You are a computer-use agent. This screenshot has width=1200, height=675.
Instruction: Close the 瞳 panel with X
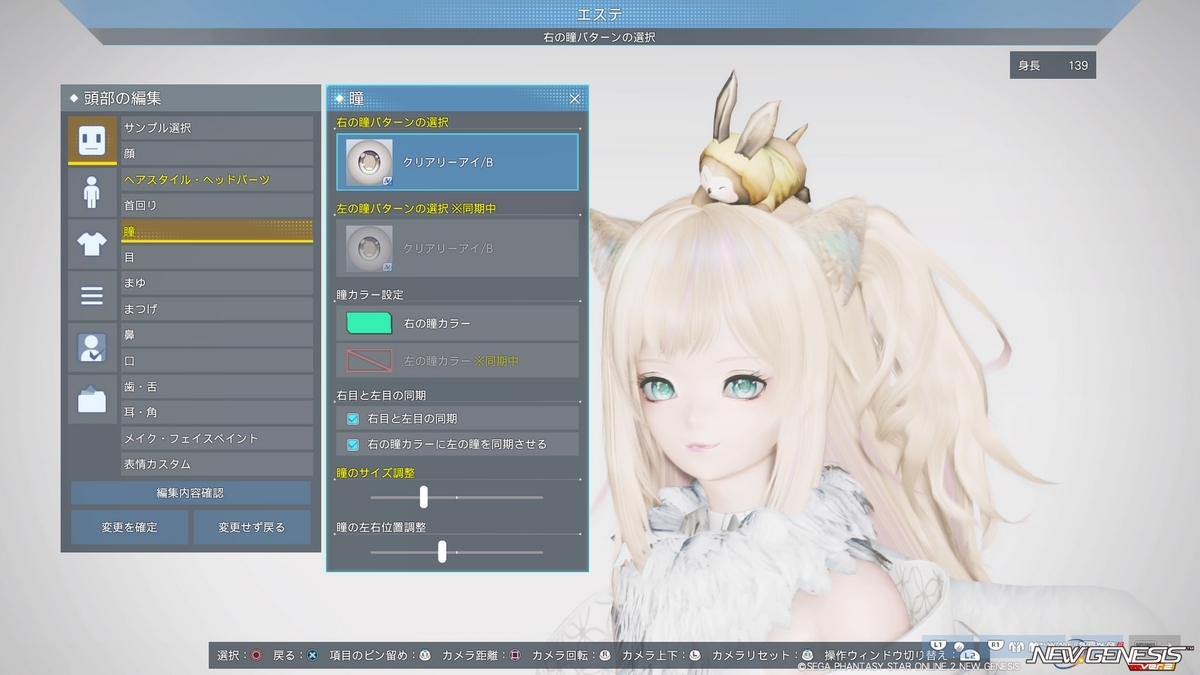[x=575, y=98]
